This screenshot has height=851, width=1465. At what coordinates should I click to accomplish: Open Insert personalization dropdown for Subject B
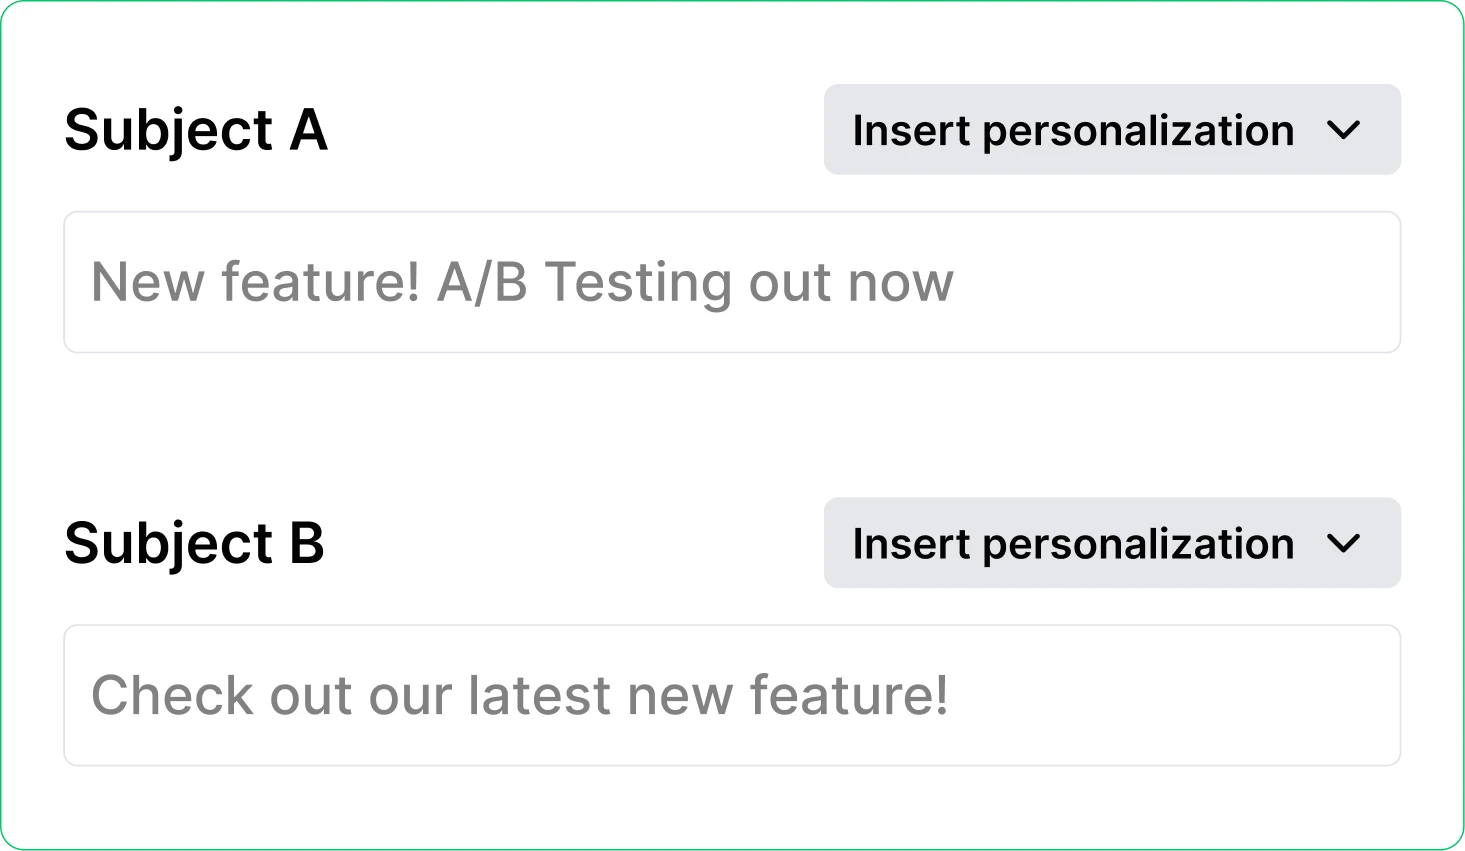(x=1111, y=543)
